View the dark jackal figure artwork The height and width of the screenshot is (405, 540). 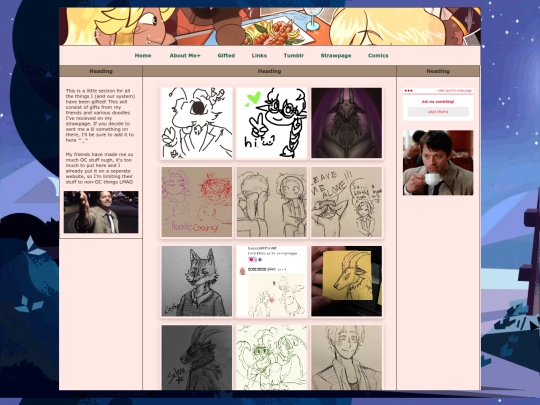[x=346, y=123]
